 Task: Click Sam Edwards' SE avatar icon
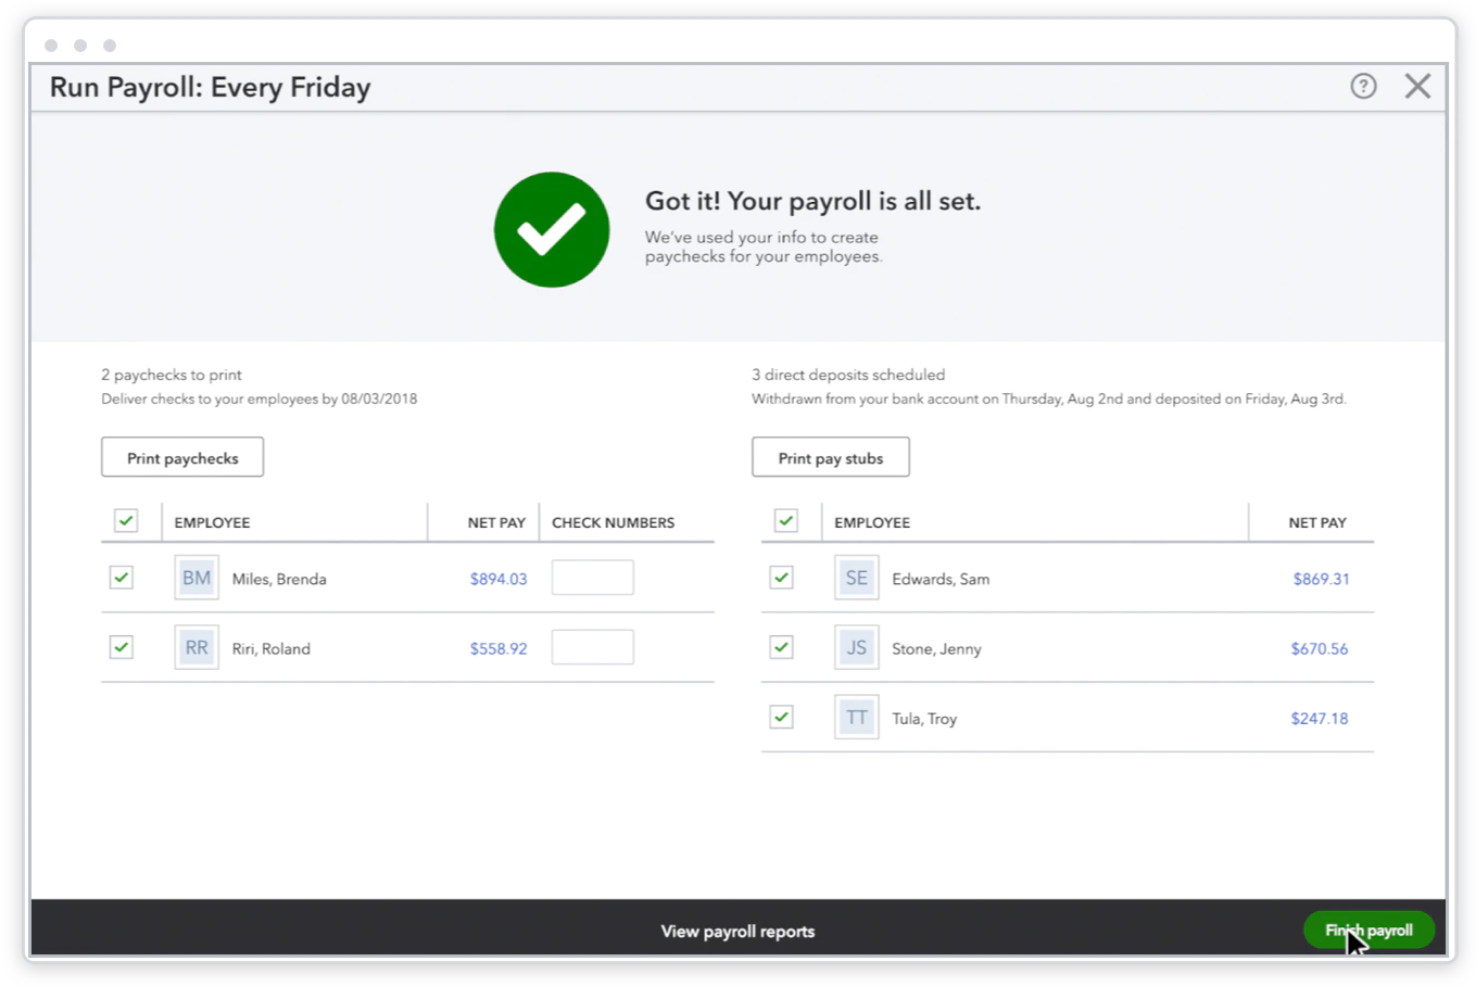click(856, 578)
